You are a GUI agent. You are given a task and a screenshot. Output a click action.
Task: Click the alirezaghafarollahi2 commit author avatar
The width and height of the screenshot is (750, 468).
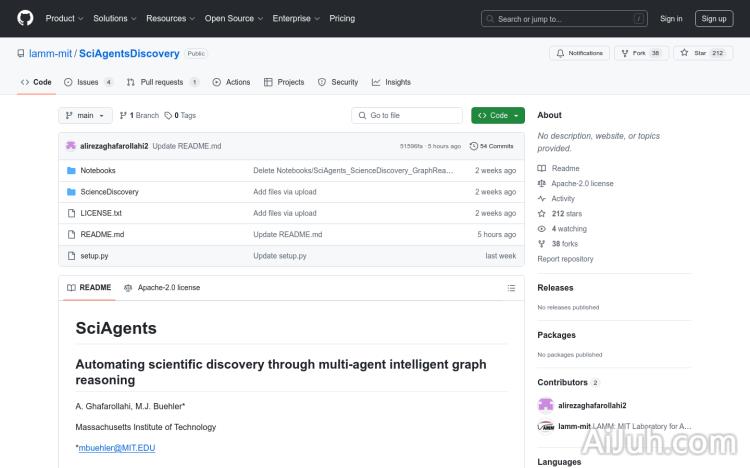pyautogui.click(x=71, y=146)
